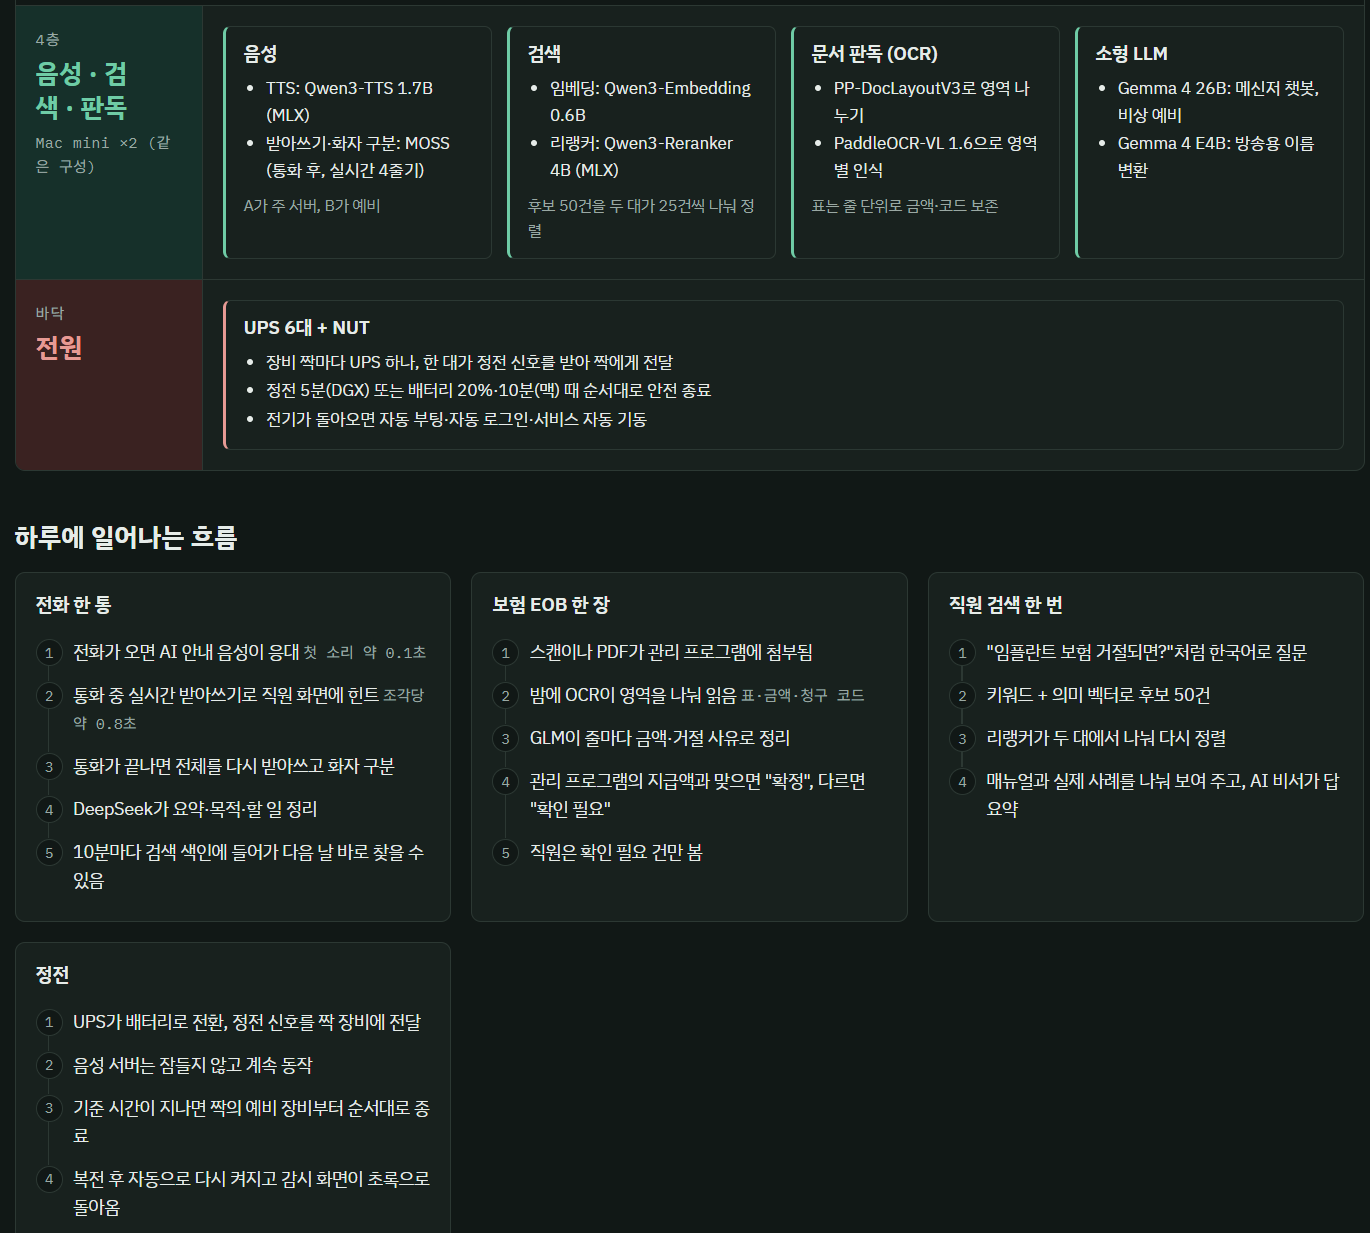Image resolution: width=1370 pixels, height=1233 pixels.
Task: Click the "임플란트 보험 거절되면?" step
Action: coord(1147,652)
